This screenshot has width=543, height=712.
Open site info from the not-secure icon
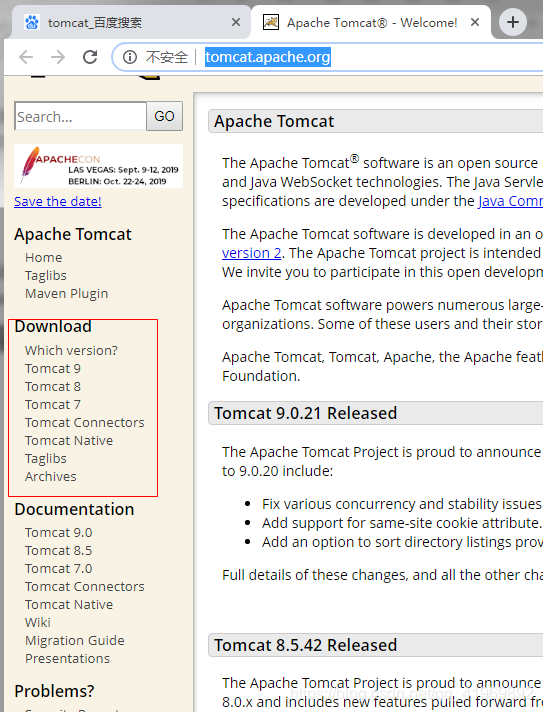[x=130, y=57]
